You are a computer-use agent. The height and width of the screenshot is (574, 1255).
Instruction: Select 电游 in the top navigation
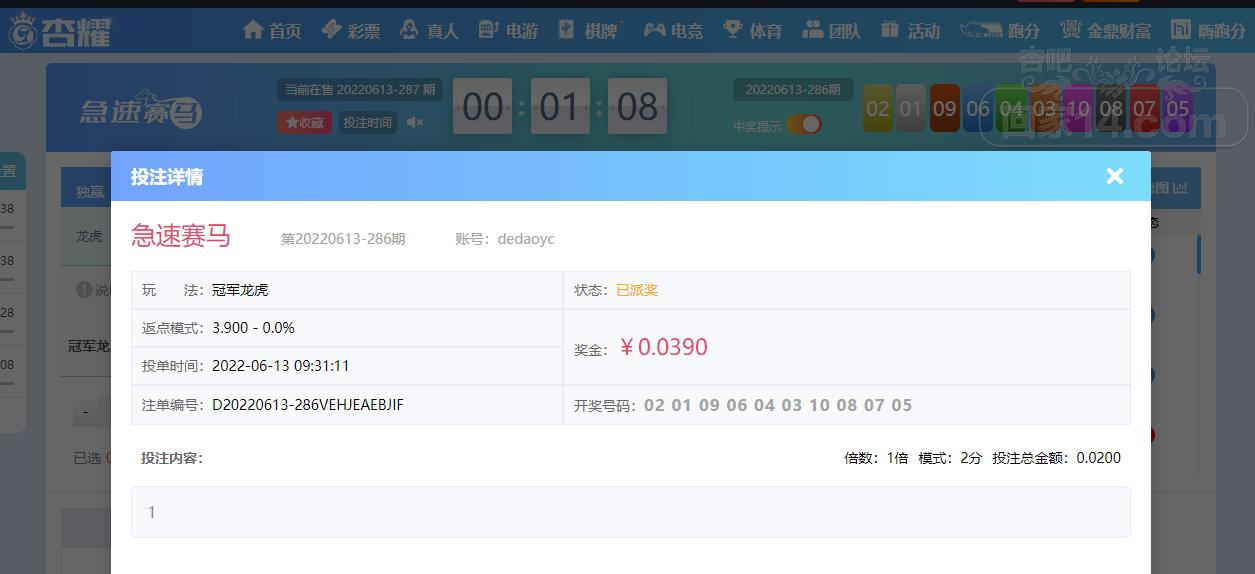(508, 30)
